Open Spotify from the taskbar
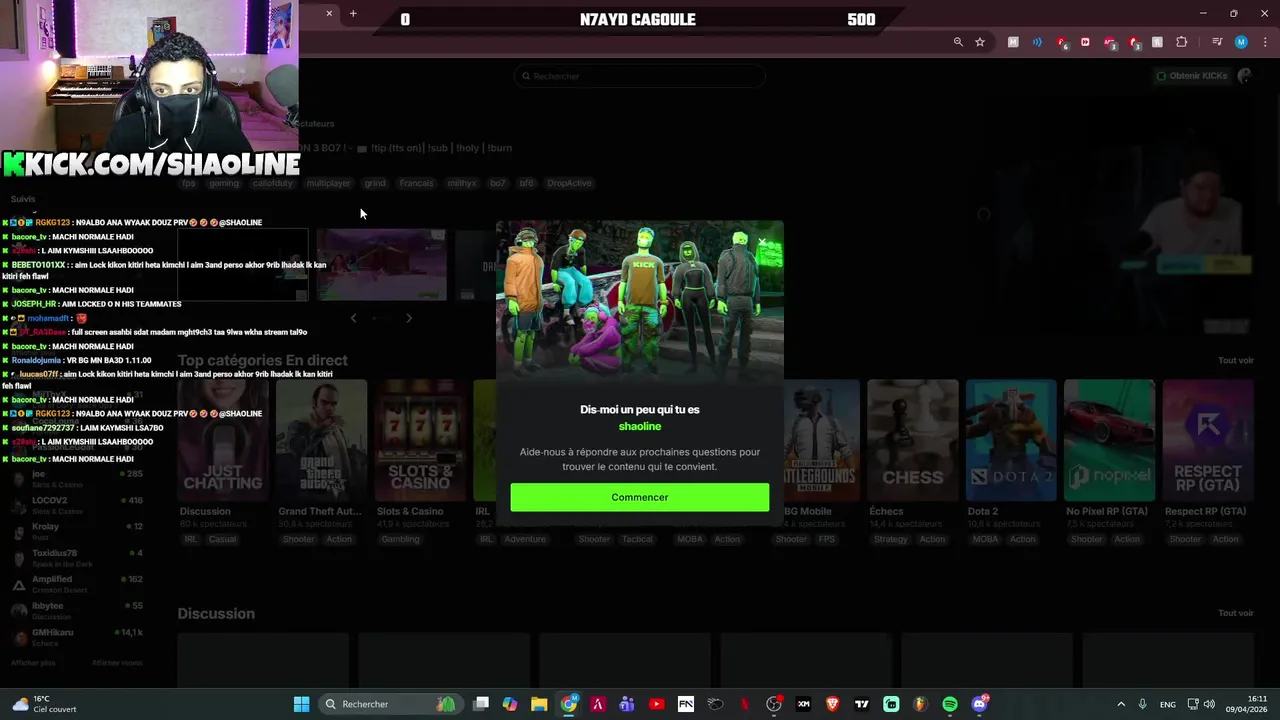 tap(950, 704)
